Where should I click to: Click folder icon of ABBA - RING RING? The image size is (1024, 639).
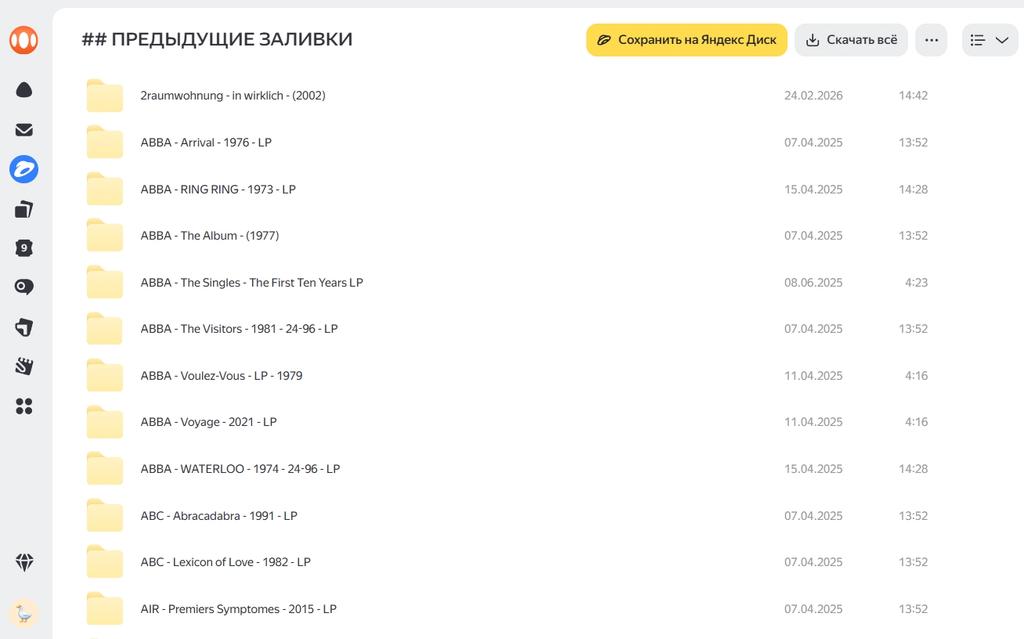[x=104, y=189]
